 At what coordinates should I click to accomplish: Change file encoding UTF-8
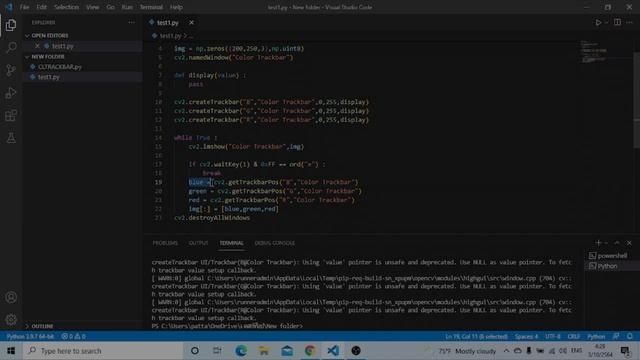(x=553, y=336)
